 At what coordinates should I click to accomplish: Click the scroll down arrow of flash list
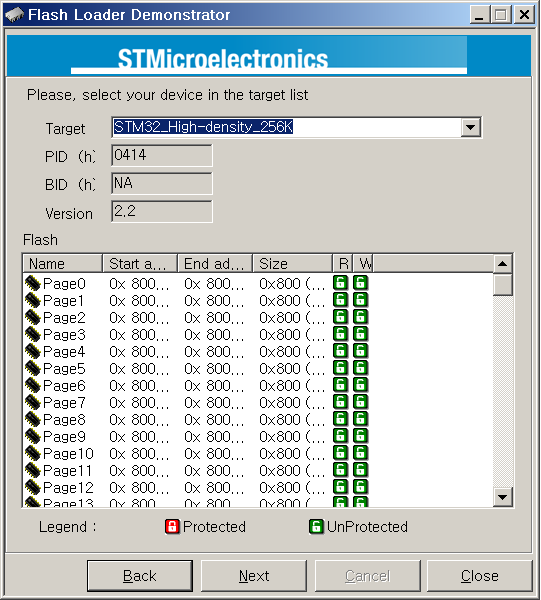[x=503, y=497]
